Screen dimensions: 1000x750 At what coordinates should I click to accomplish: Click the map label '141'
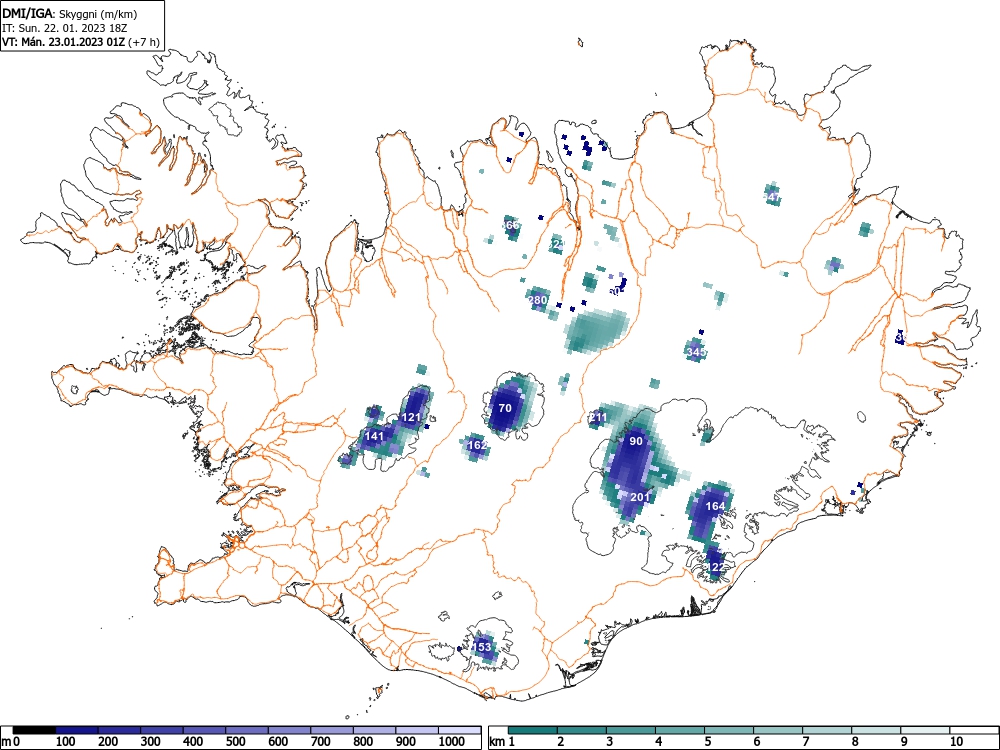(x=374, y=436)
